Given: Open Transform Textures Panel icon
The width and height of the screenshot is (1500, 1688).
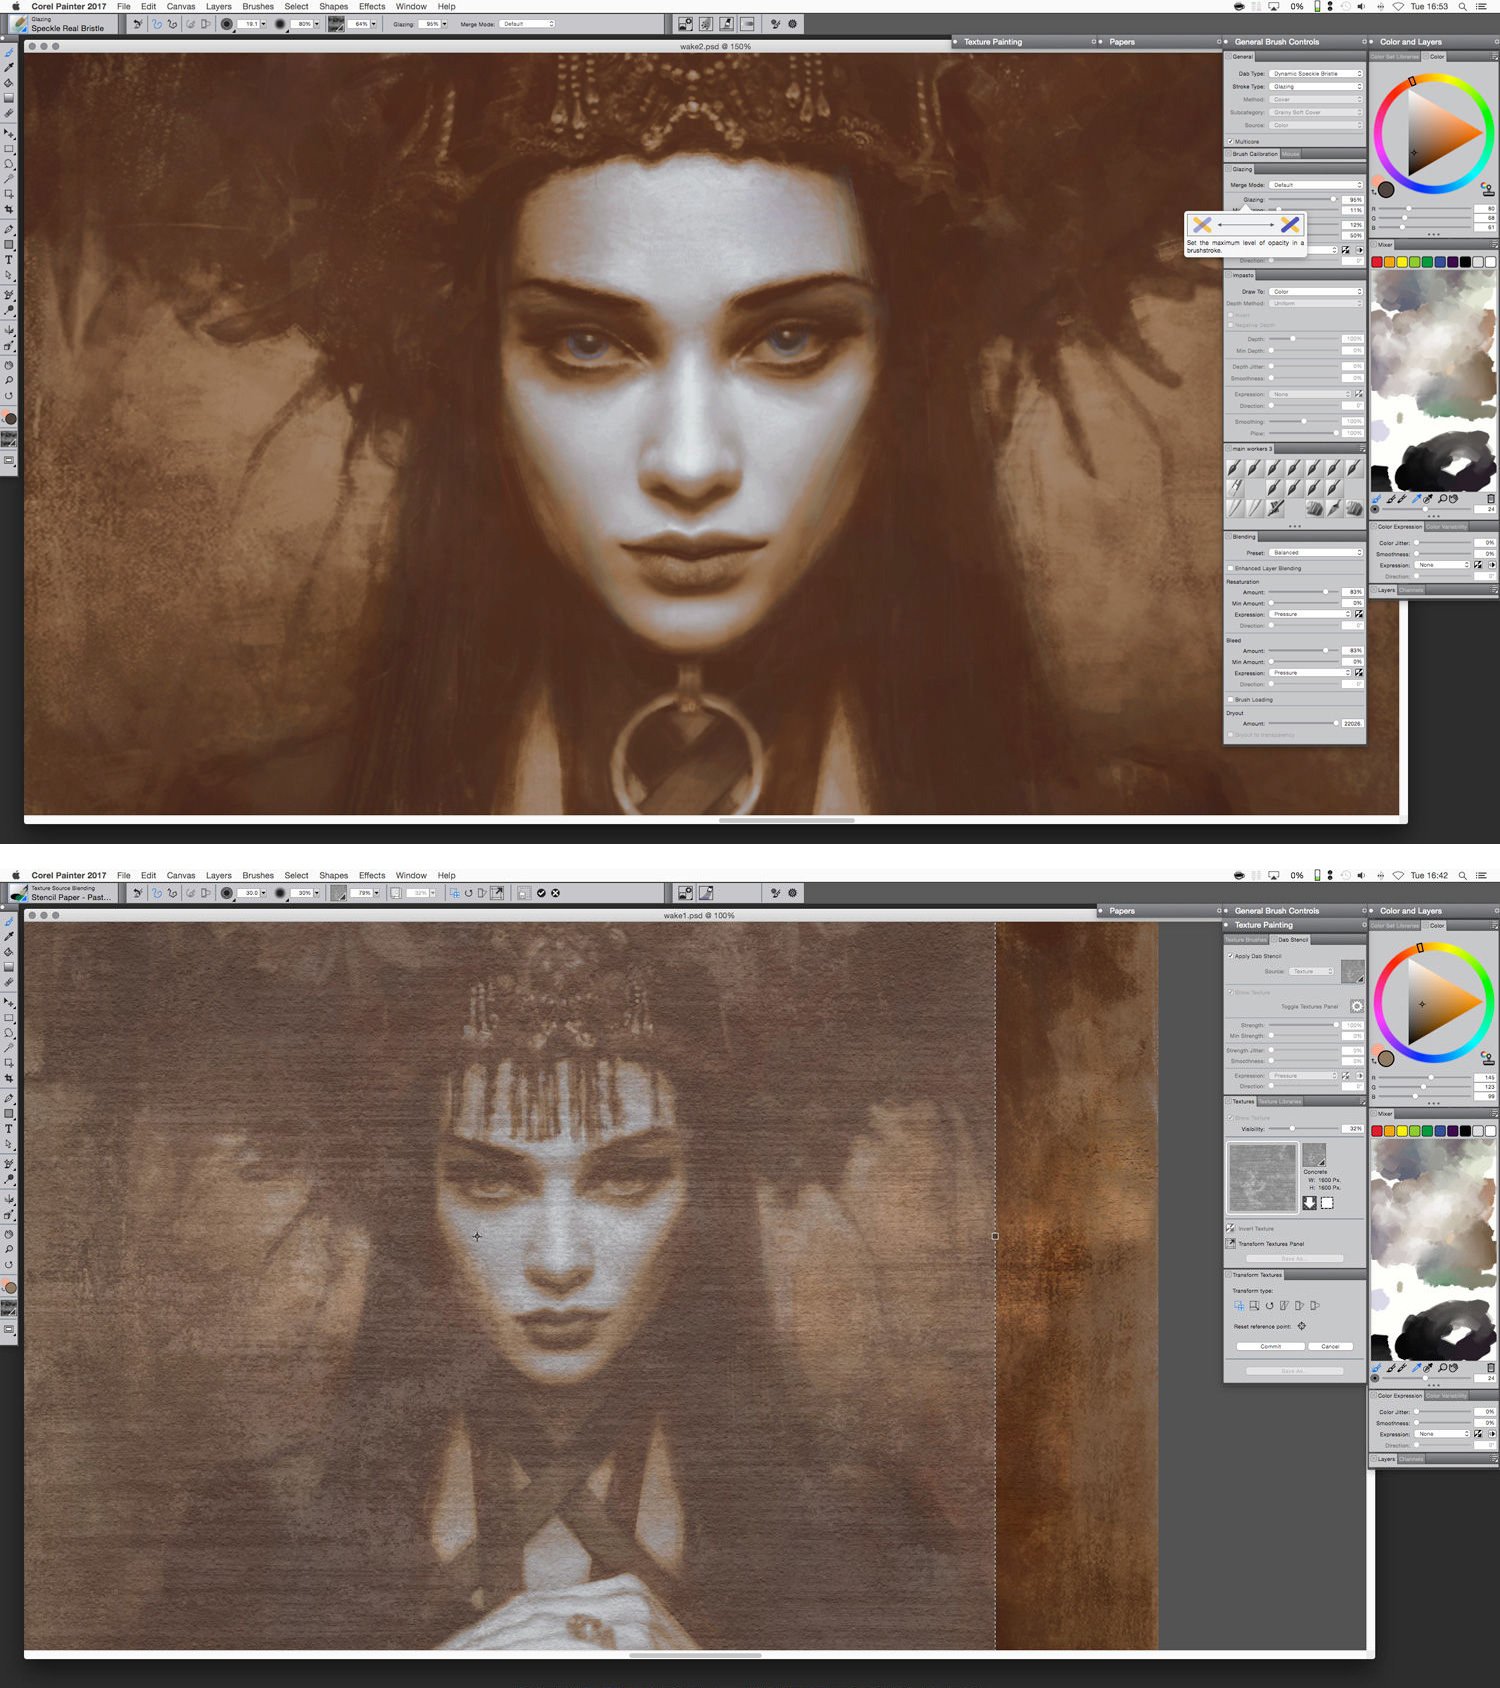Looking at the screenshot, I should [x=1230, y=1243].
